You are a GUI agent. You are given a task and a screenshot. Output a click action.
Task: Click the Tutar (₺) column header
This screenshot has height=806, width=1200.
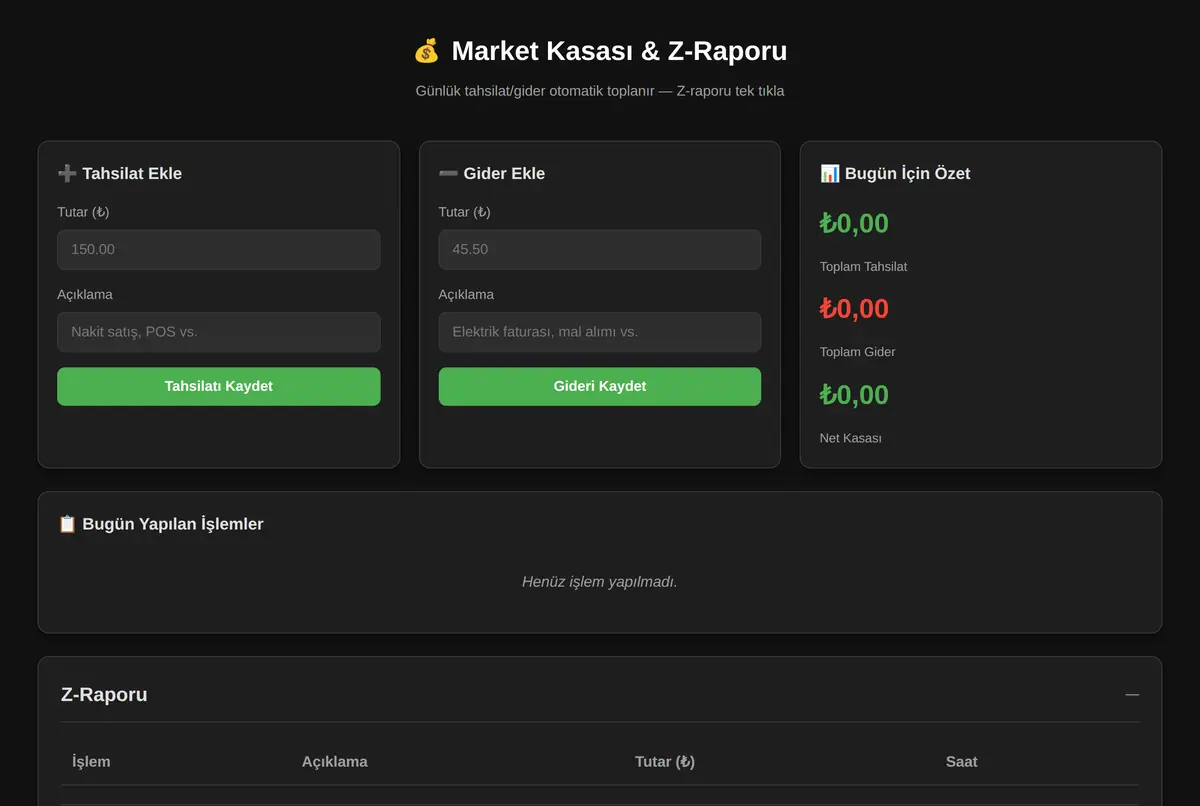[665, 762]
